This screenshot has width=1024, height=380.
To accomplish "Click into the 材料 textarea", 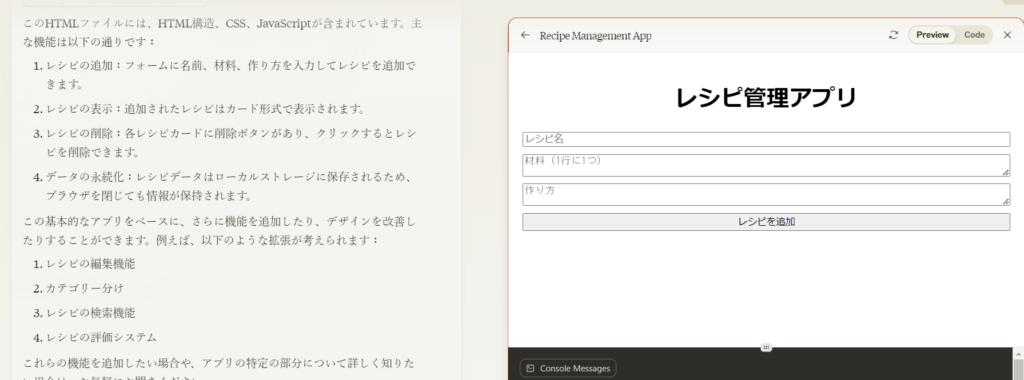I will 766,165.
